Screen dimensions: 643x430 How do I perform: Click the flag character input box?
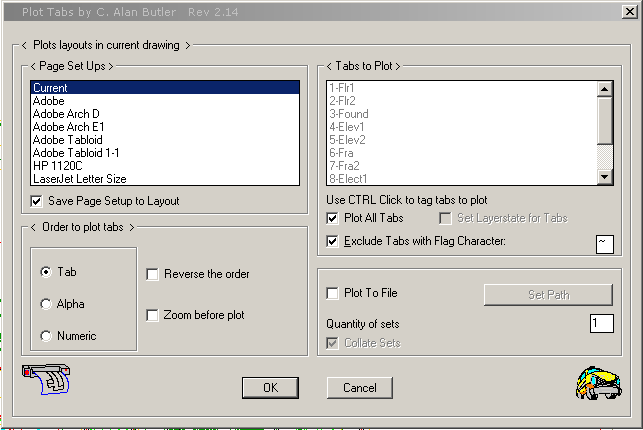[604, 244]
